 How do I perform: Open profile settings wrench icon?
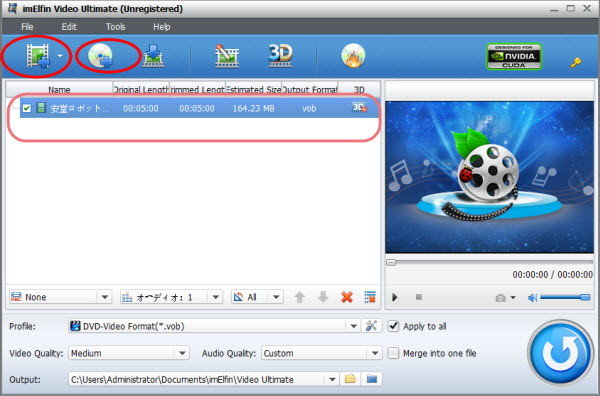pyautogui.click(x=371, y=326)
